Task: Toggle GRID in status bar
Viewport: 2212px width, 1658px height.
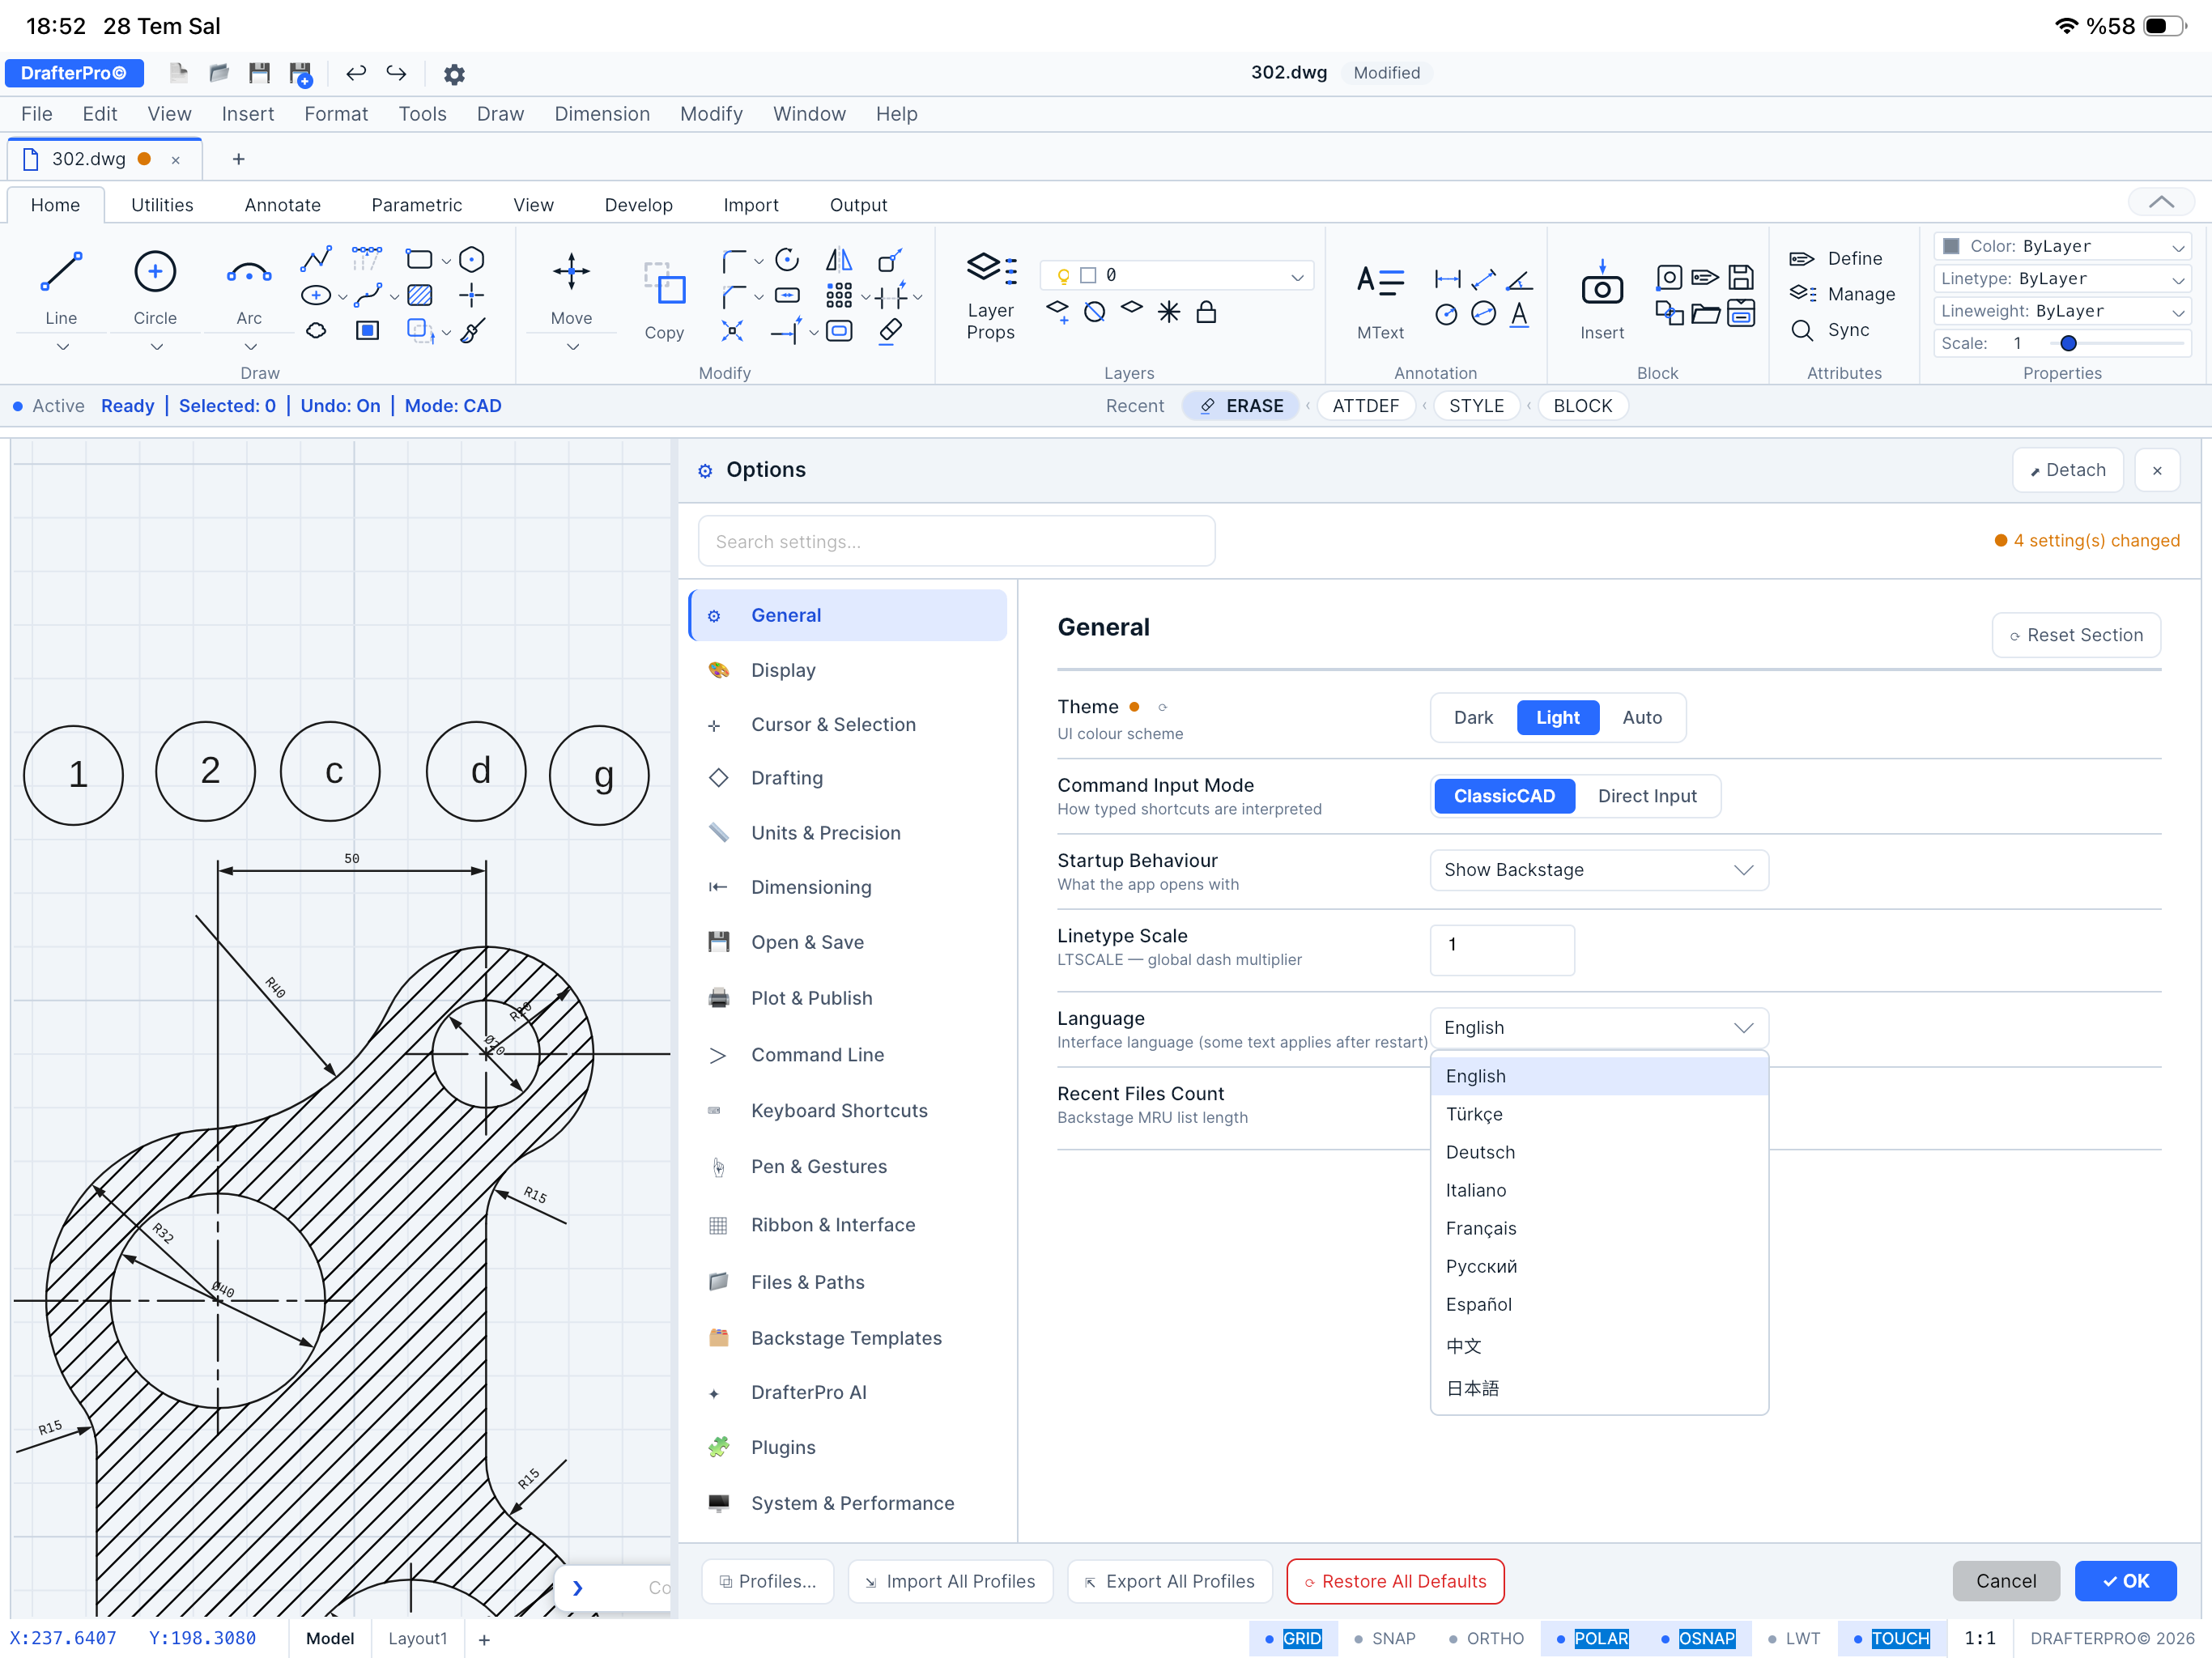Action: pos(1293,1638)
